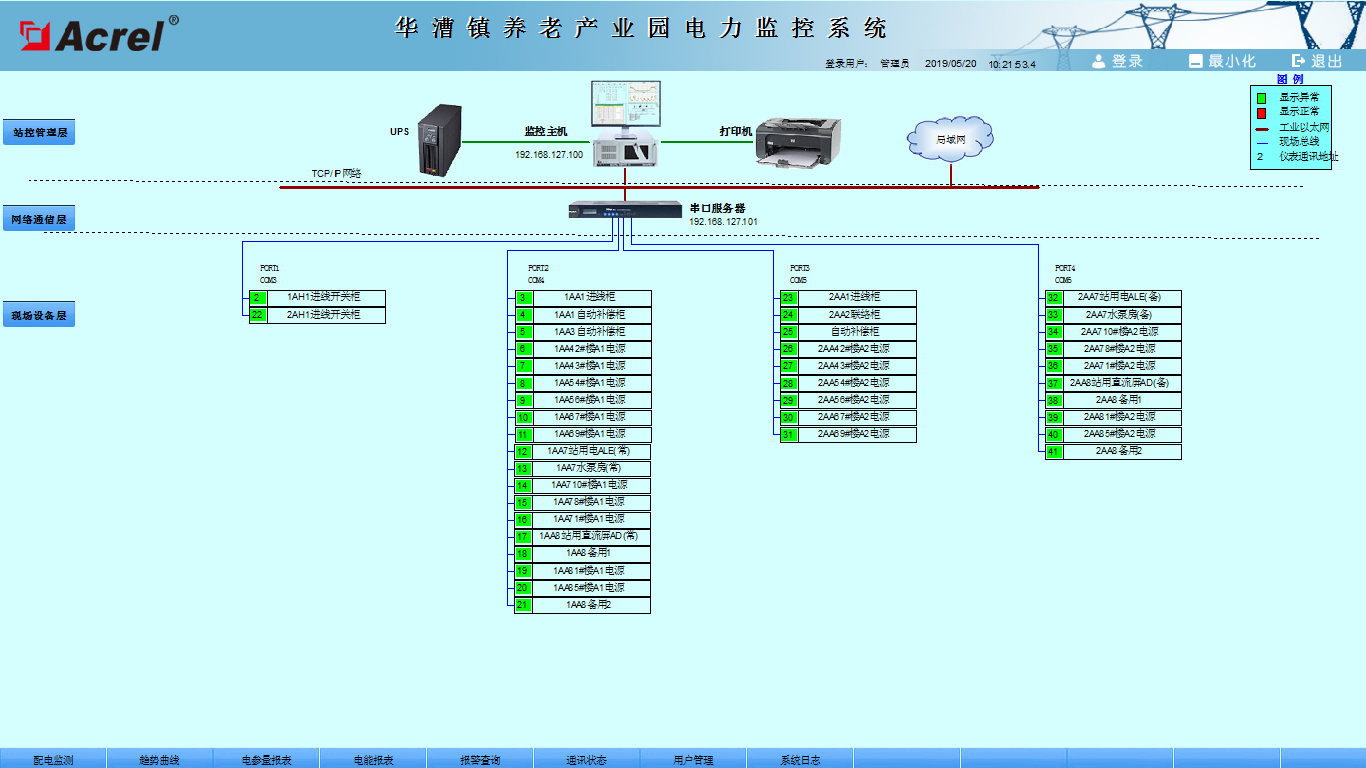Click the UPS device icon
The image size is (1366, 768).
(440, 141)
